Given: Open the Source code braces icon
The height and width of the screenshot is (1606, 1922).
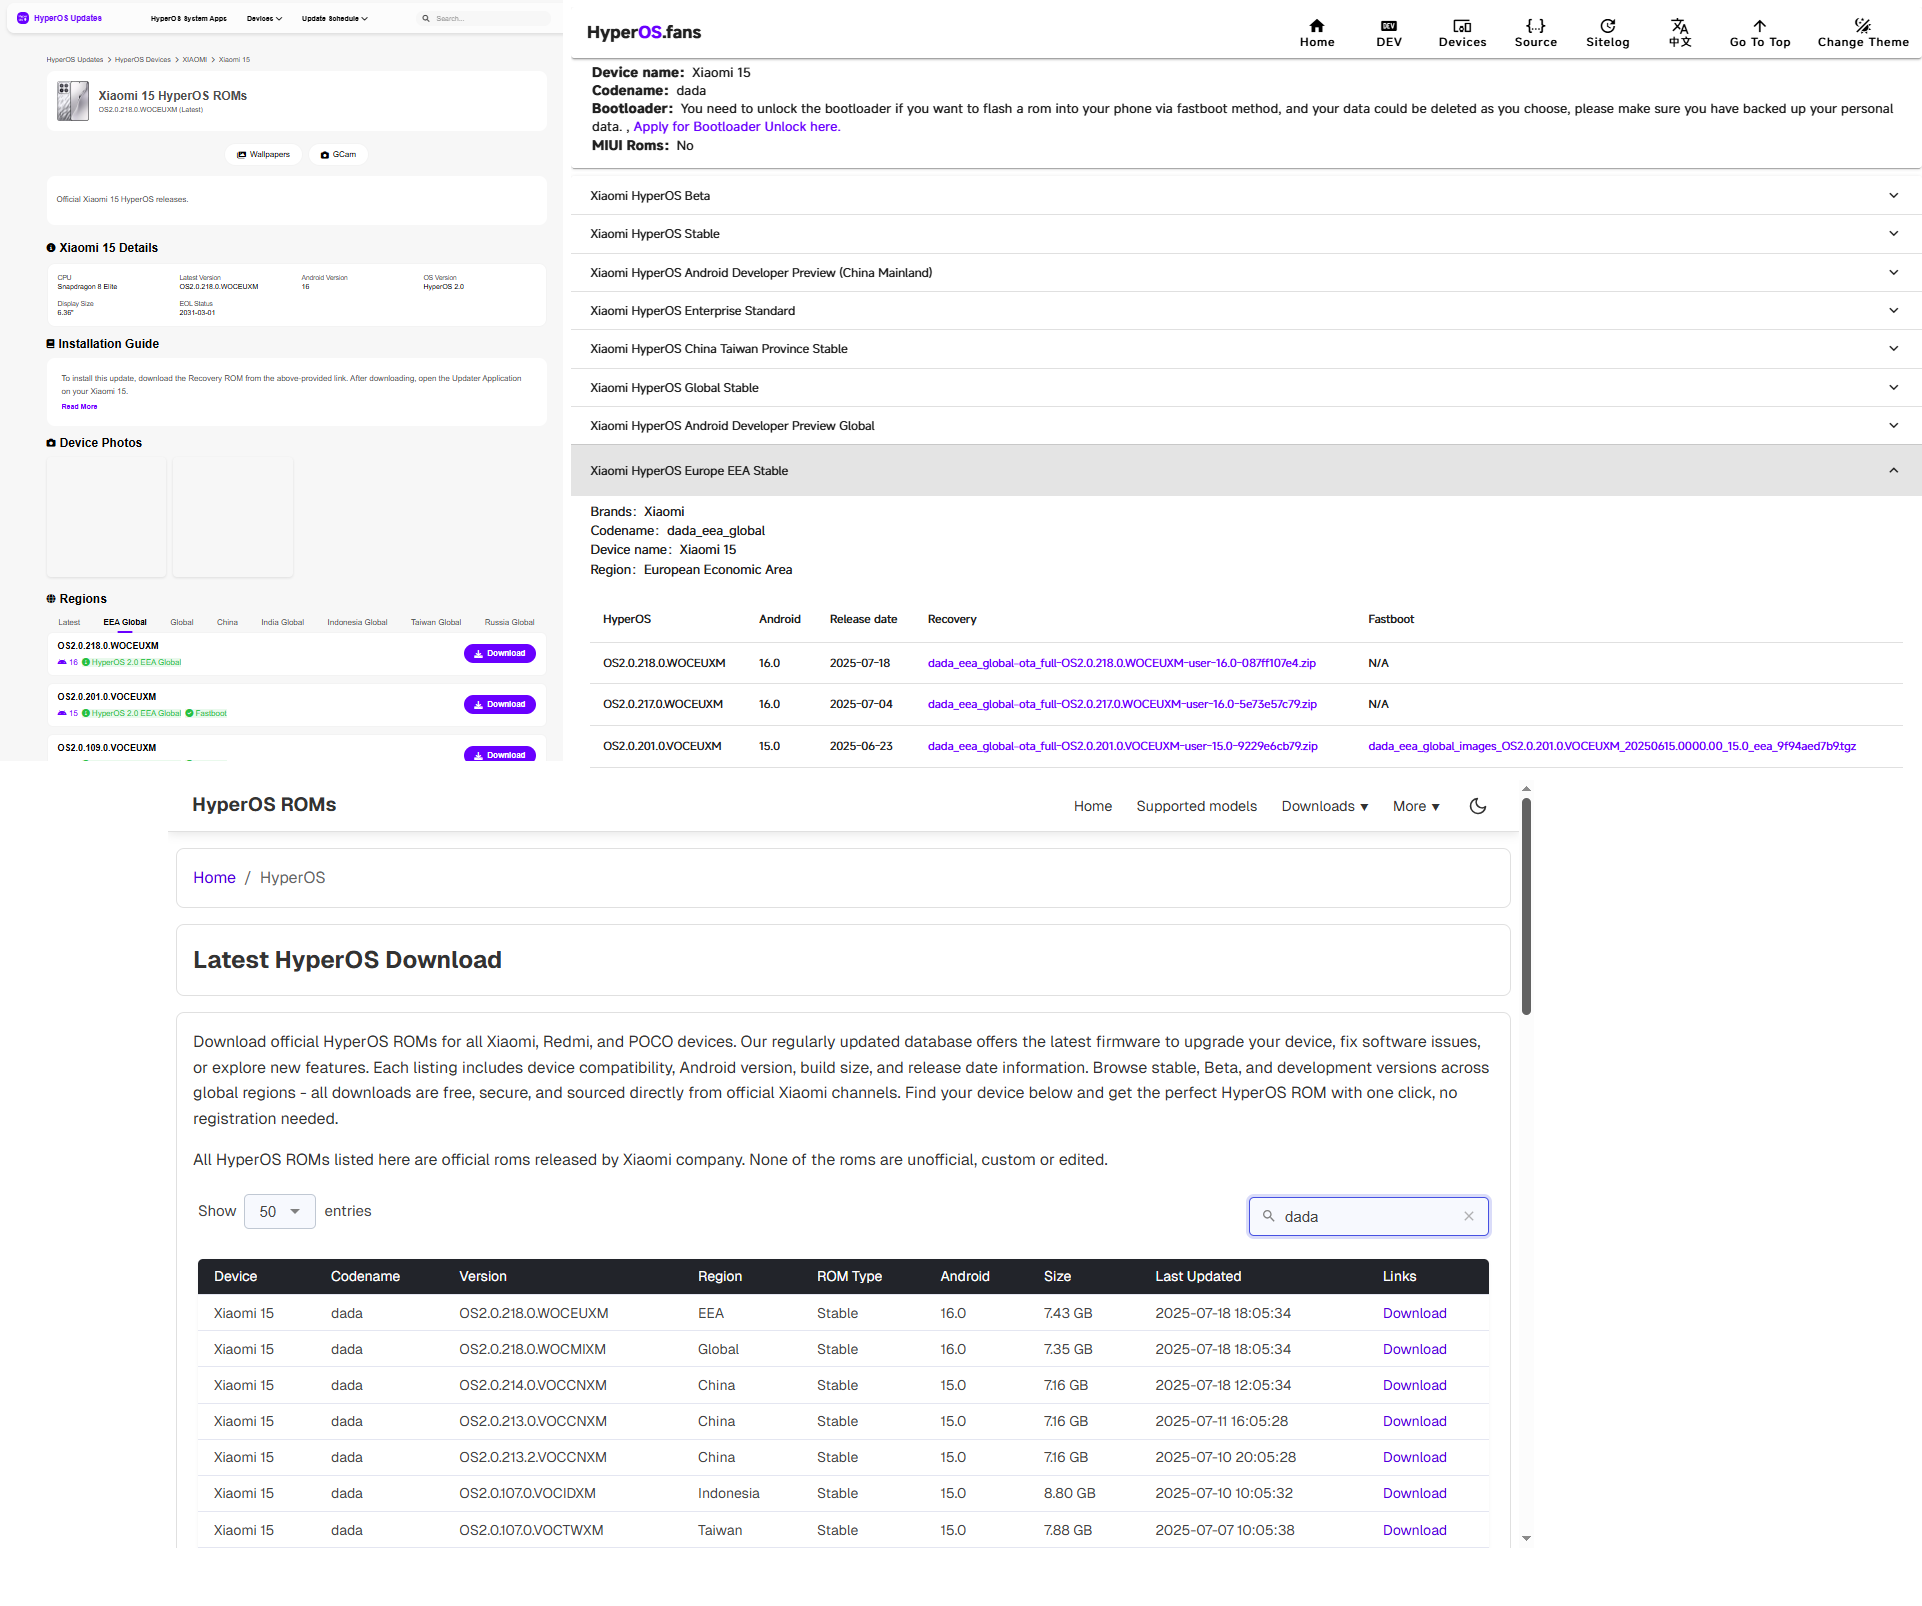Looking at the screenshot, I should click(1535, 26).
